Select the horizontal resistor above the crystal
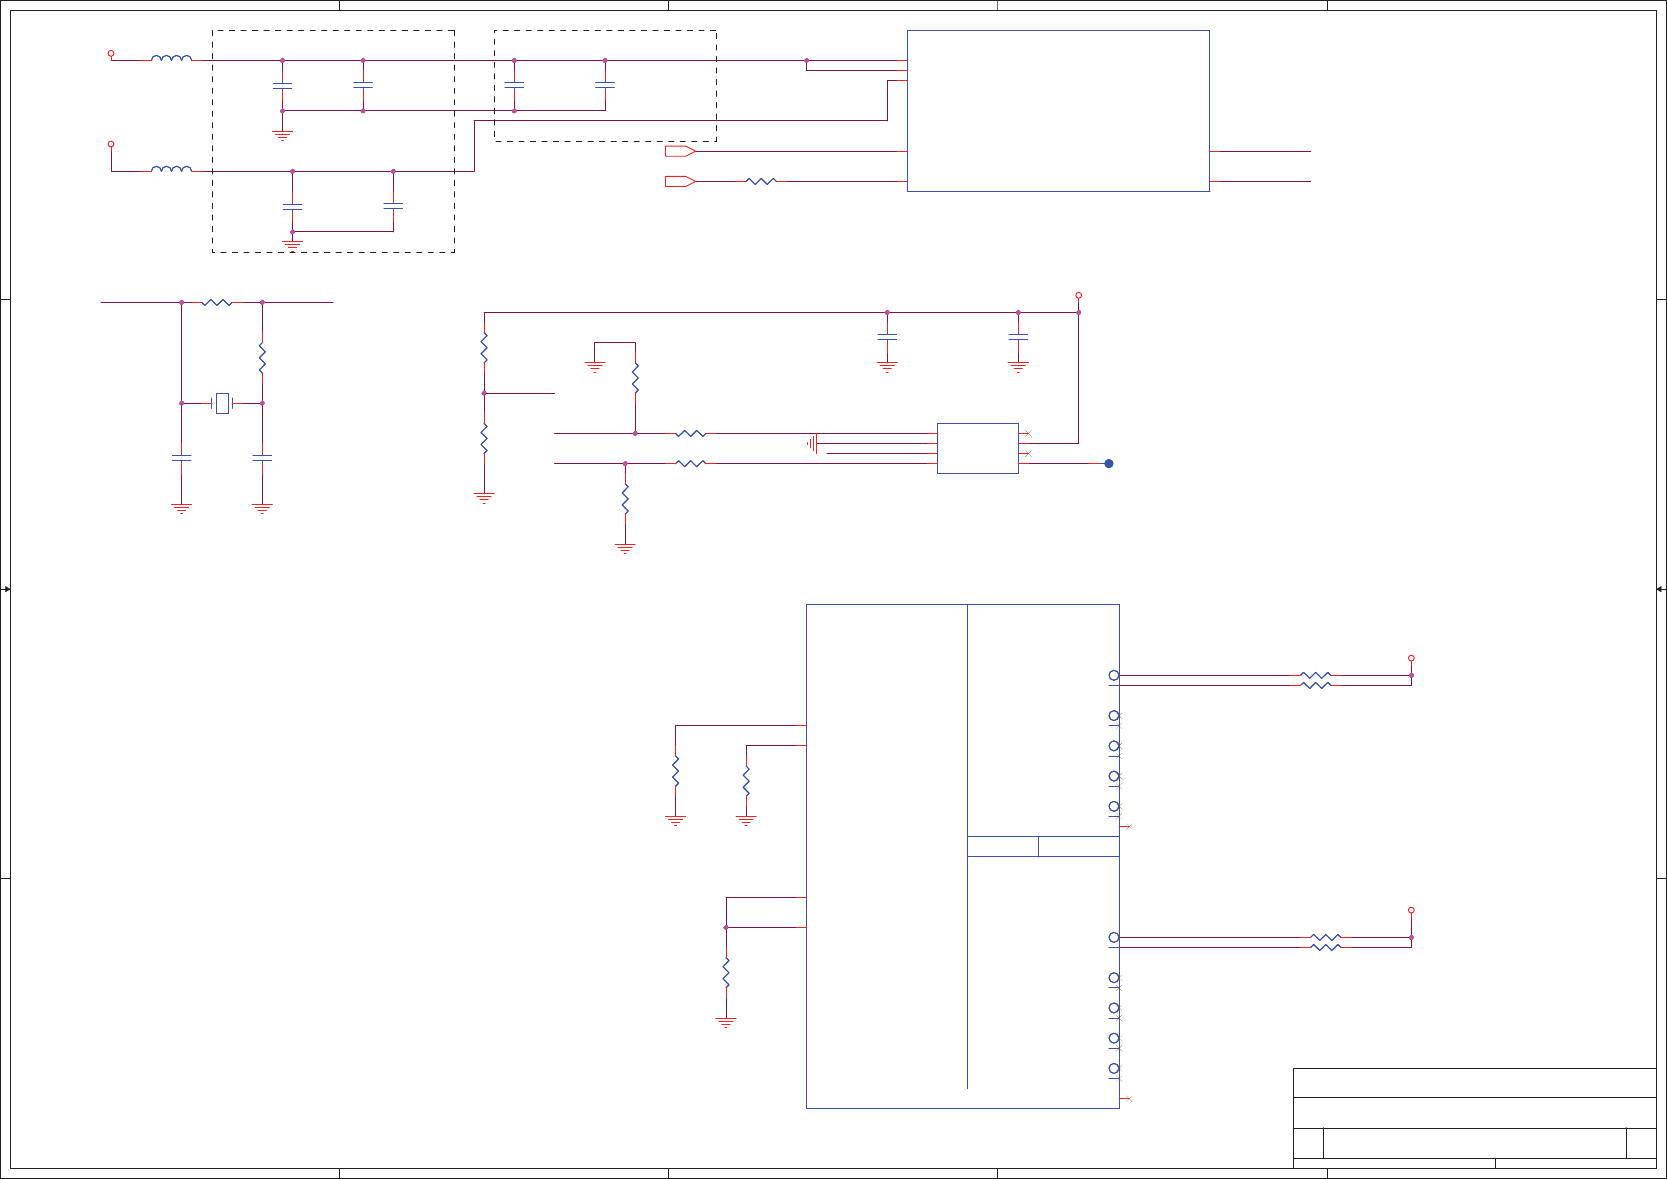 tap(217, 302)
